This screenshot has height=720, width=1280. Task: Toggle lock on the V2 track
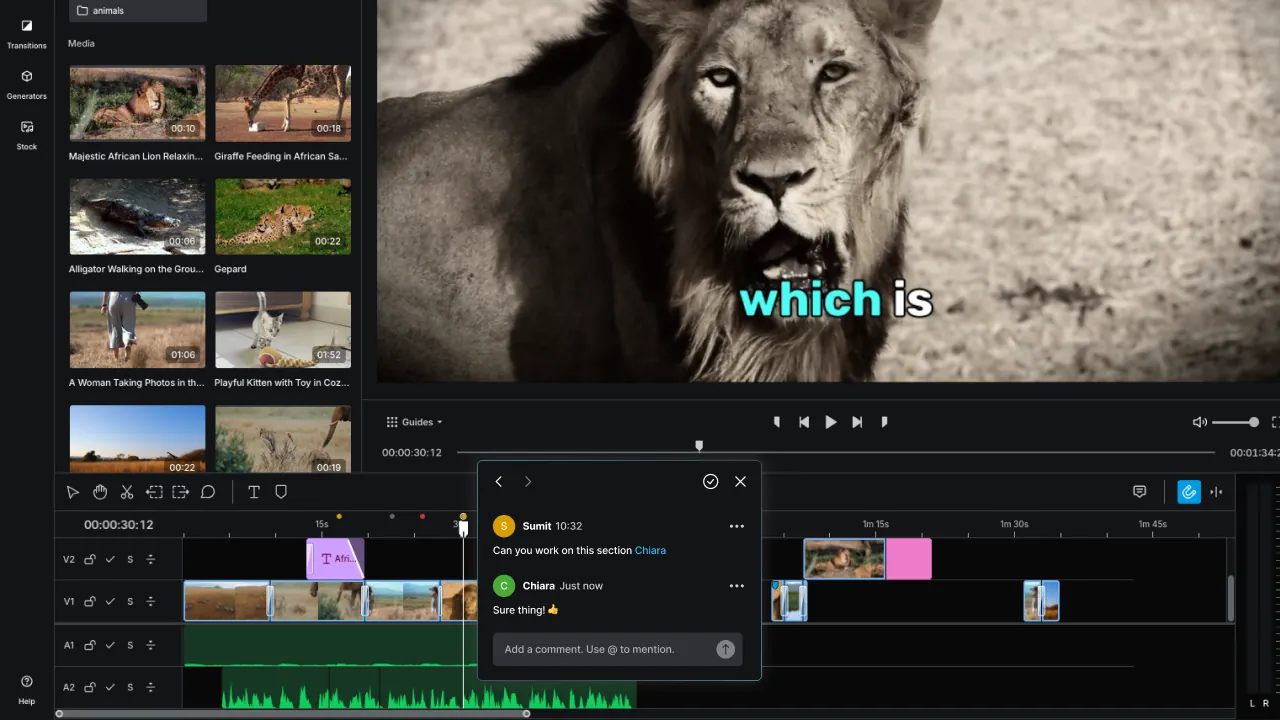tap(90, 559)
